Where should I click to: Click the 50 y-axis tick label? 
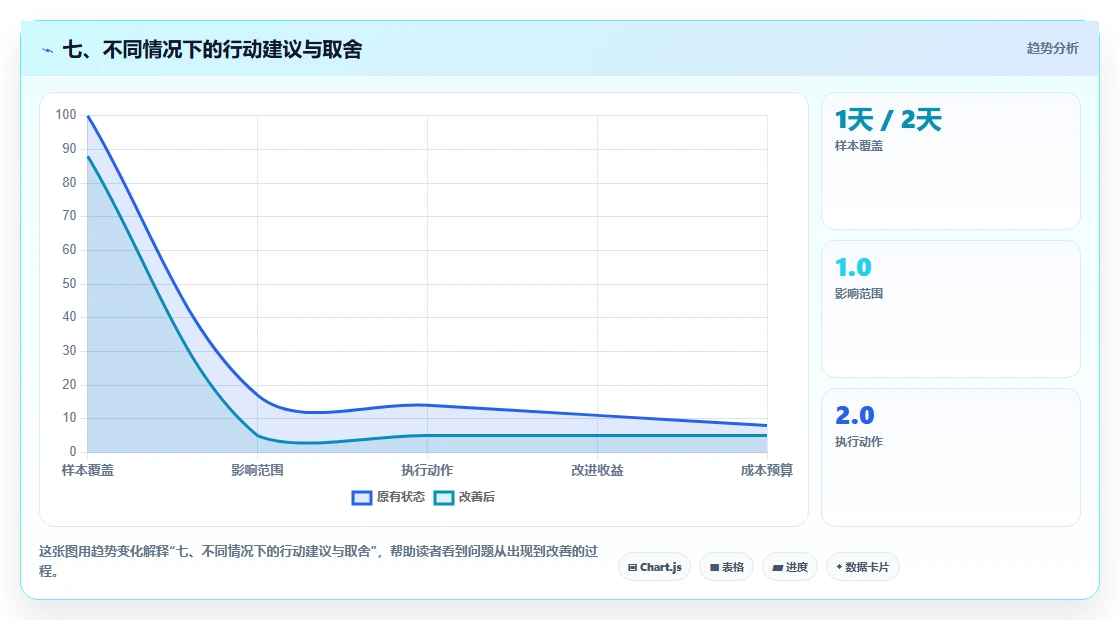[69, 284]
